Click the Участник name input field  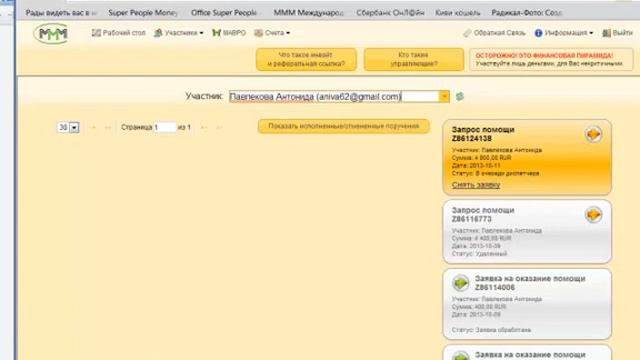(x=333, y=96)
